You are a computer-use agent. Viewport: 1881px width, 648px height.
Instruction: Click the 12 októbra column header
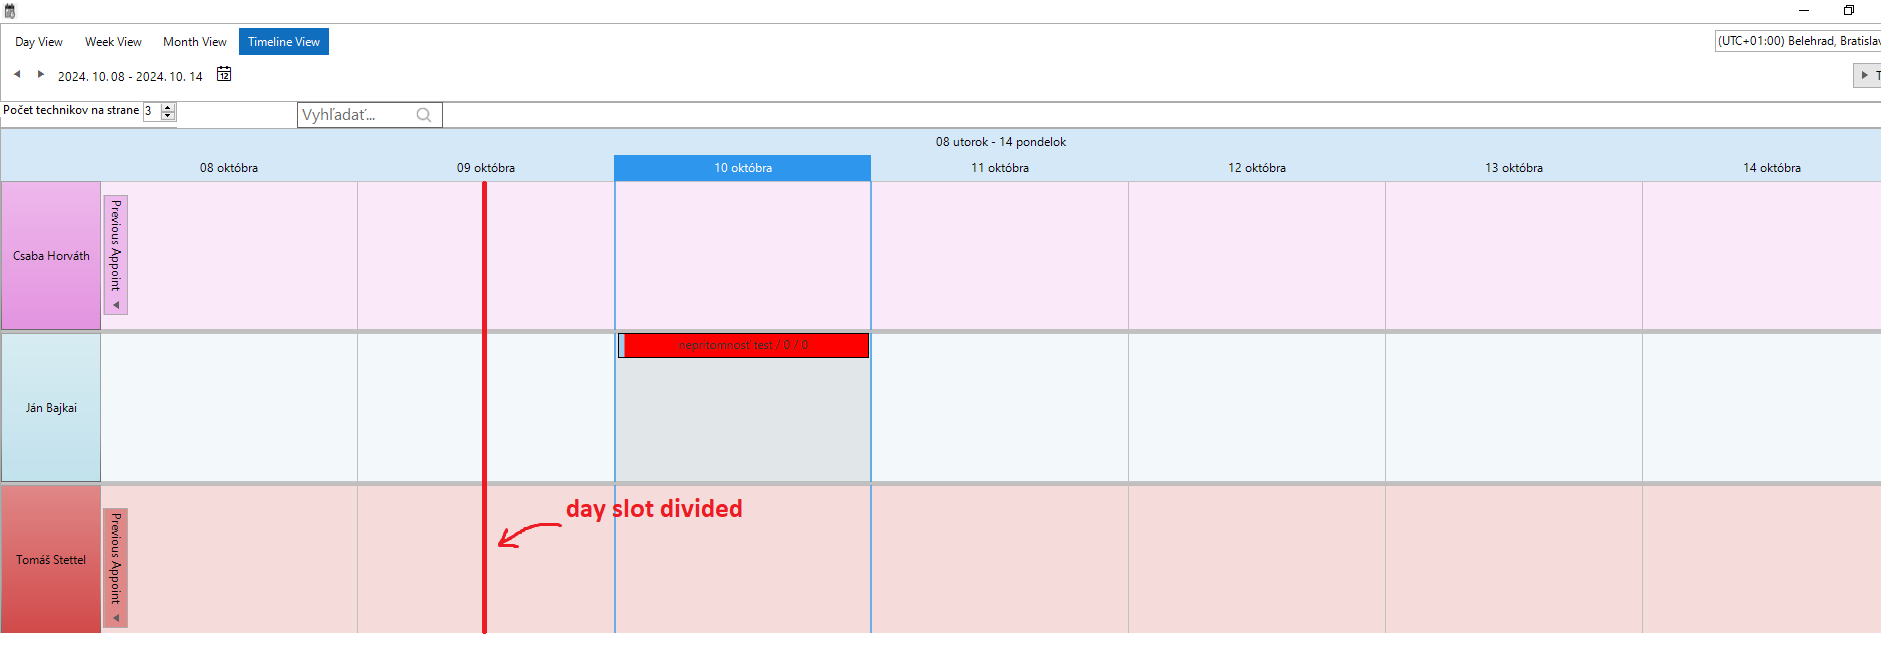1257,168
